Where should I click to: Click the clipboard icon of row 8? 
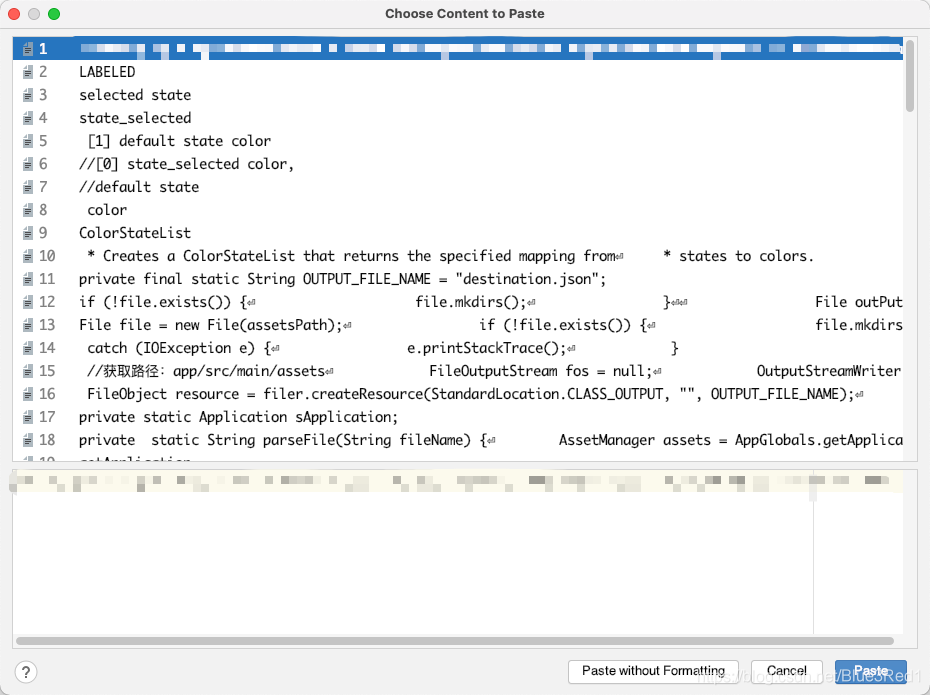pyautogui.click(x=28, y=210)
